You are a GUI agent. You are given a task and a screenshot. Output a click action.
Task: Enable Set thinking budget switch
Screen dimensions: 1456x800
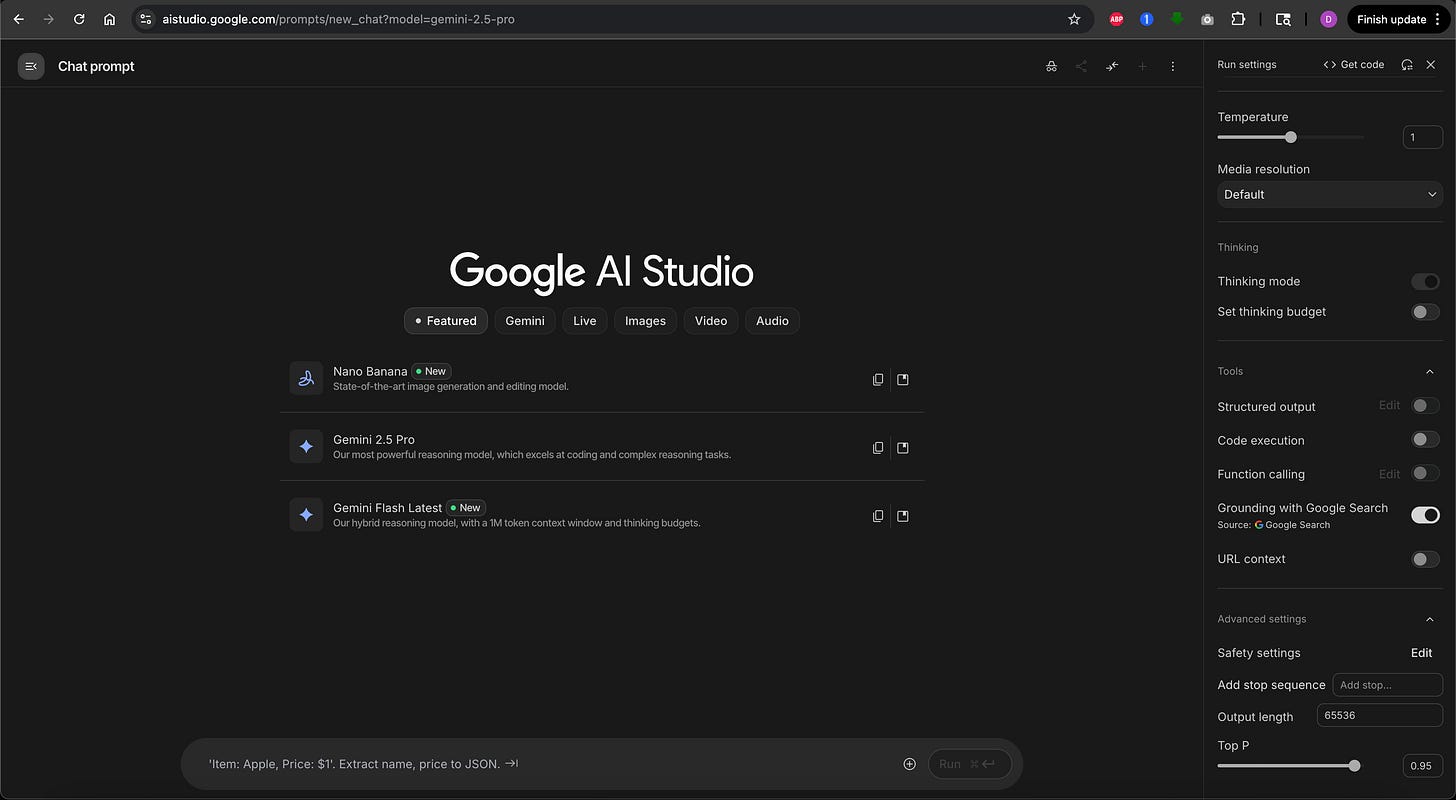tap(1425, 312)
